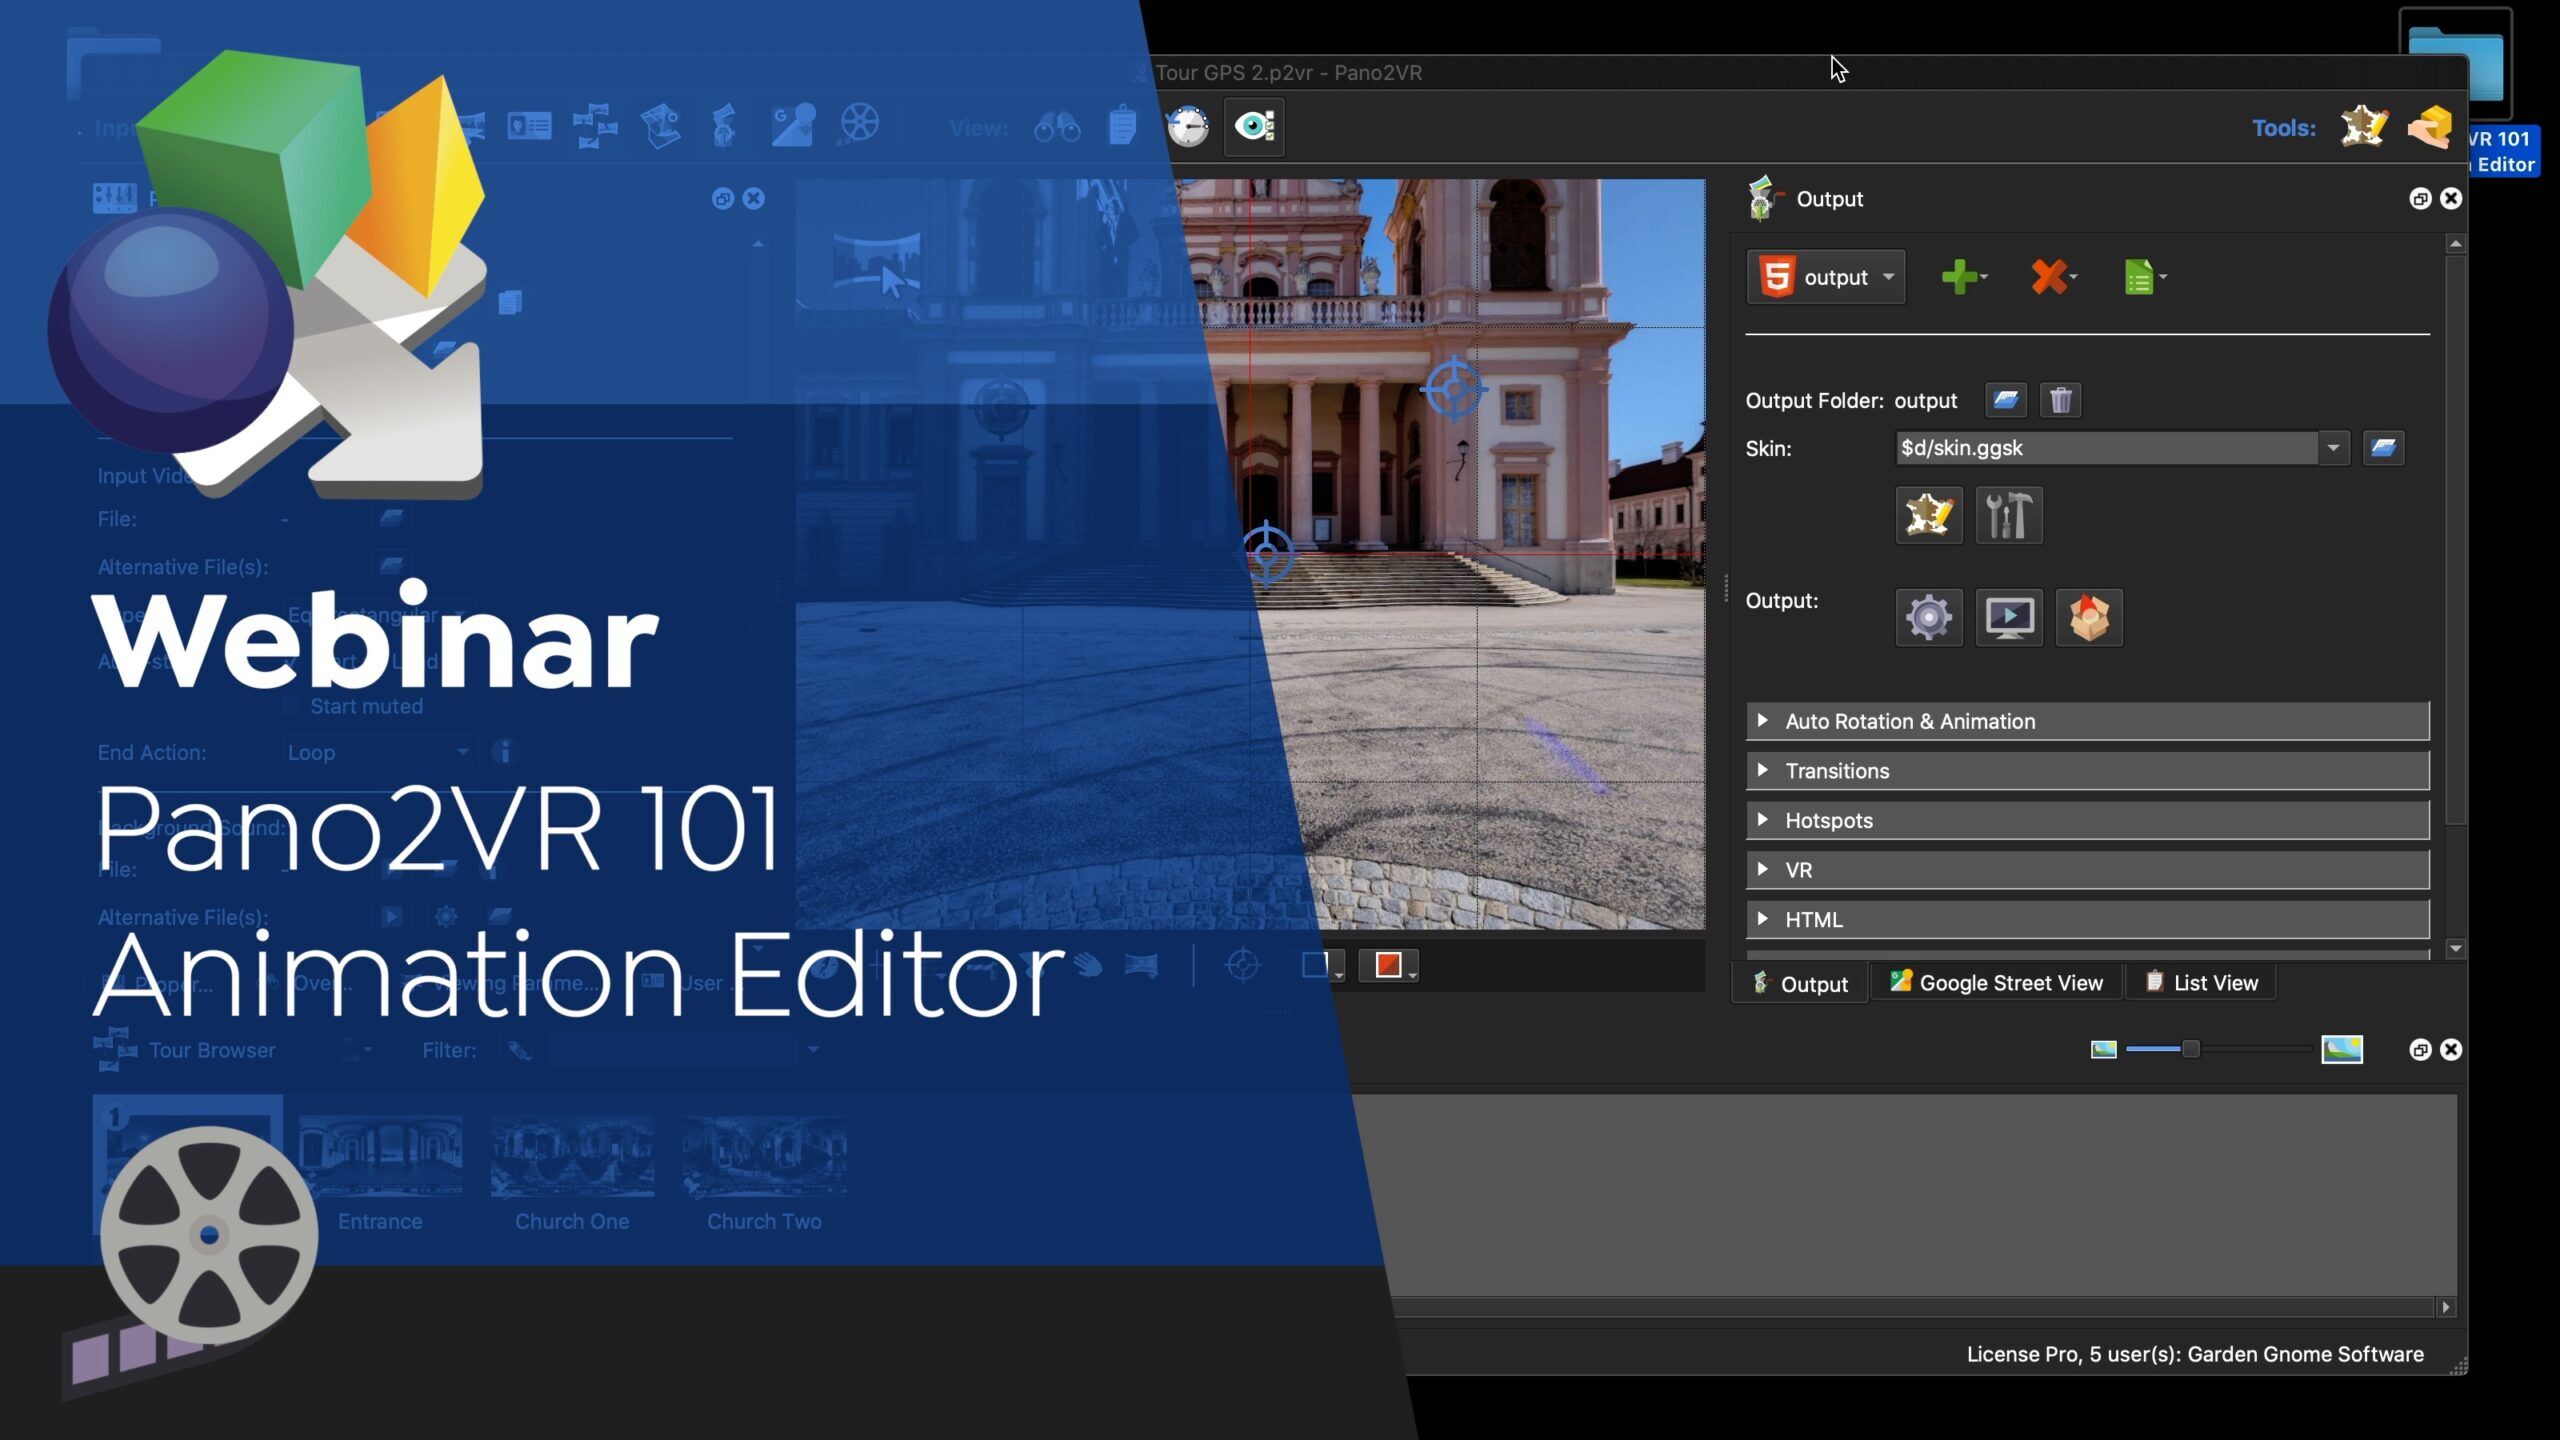Float the Tour Browser panel

coord(2420,1050)
